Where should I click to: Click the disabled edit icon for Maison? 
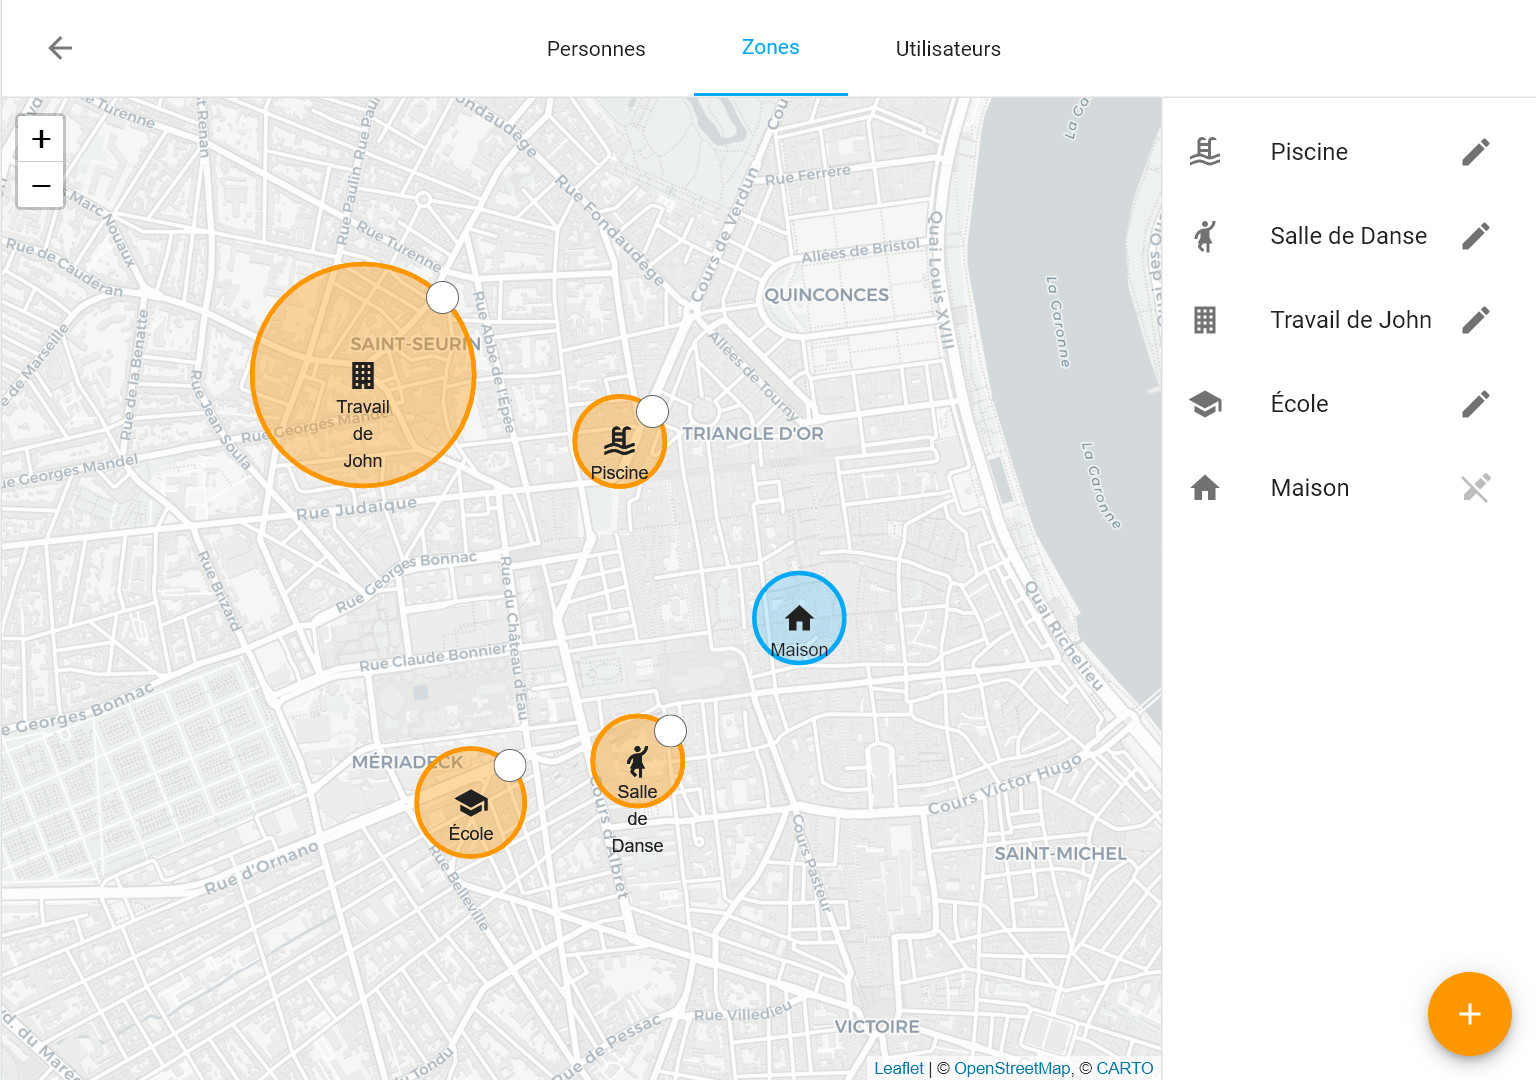point(1476,488)
